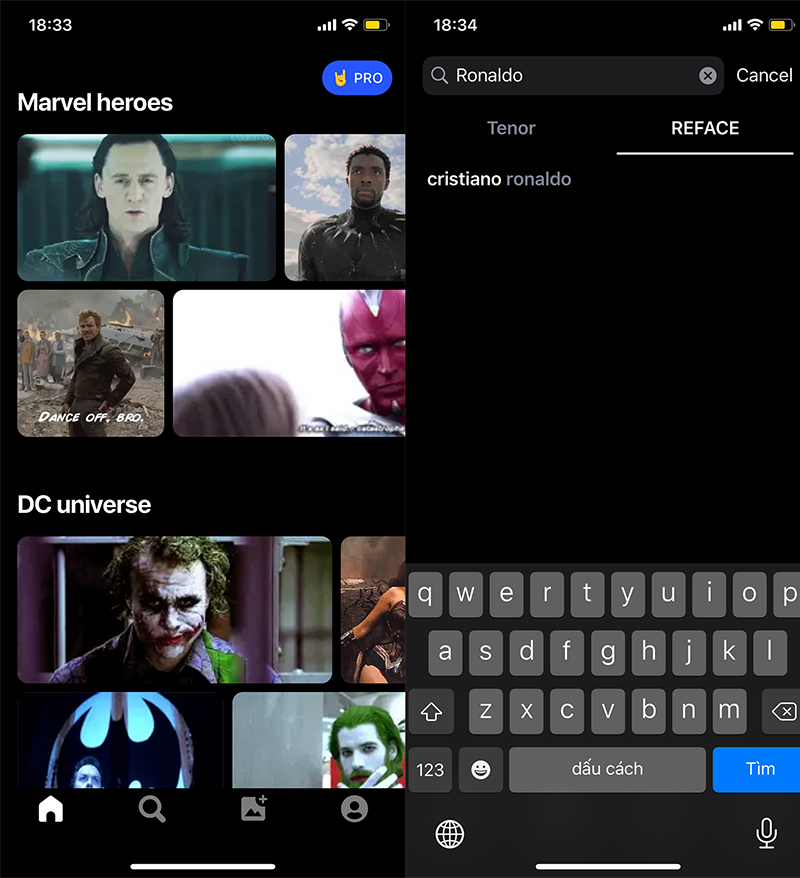Viewport: 800px width, 878px height.
Task: Tap the j key
Action: [689, 652]
